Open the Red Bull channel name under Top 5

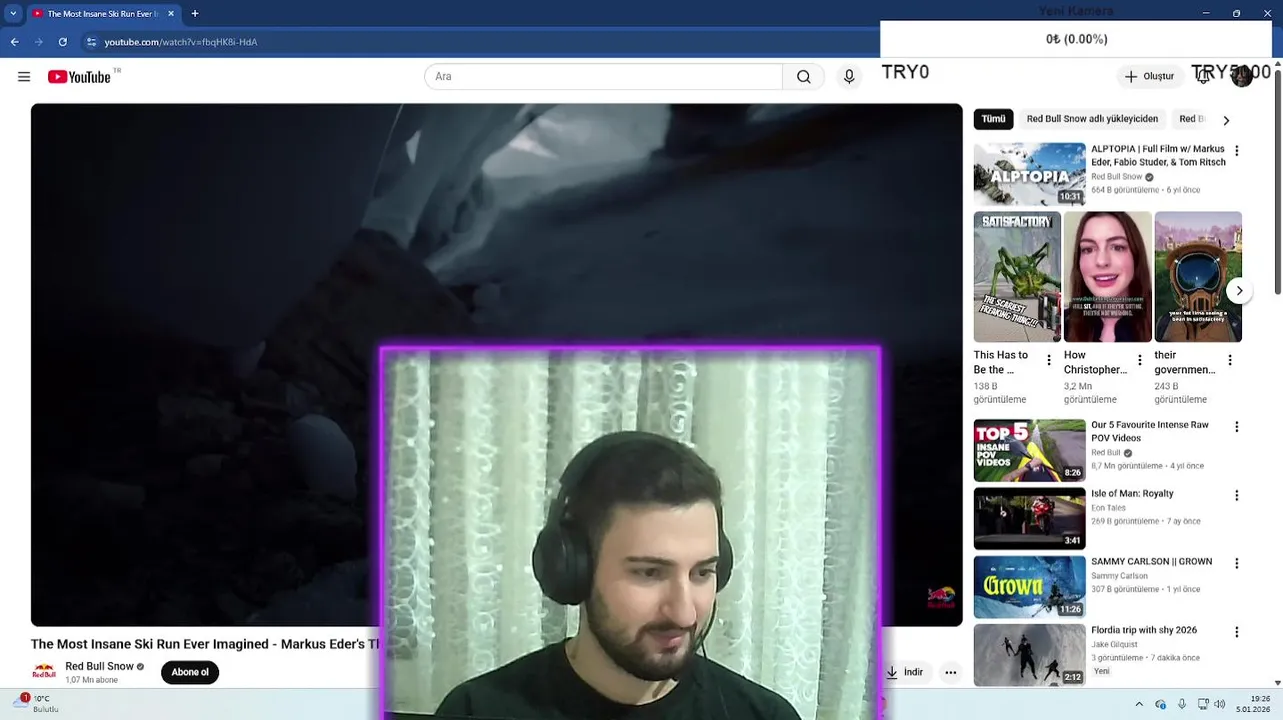(x=1105, y=453)
